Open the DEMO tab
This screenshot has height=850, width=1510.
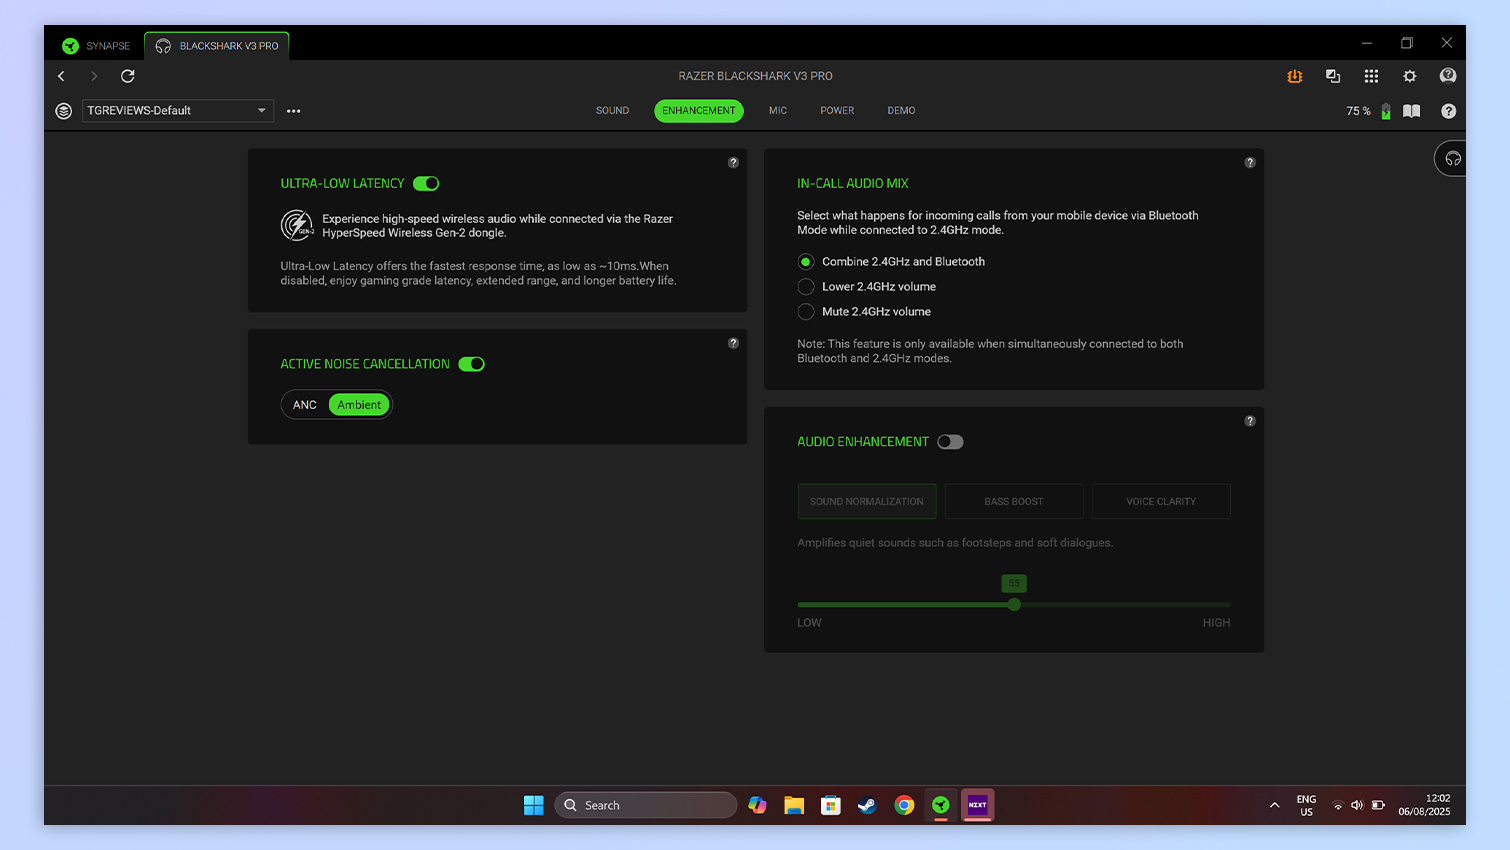pyautogui.click(x=901, y=111)
